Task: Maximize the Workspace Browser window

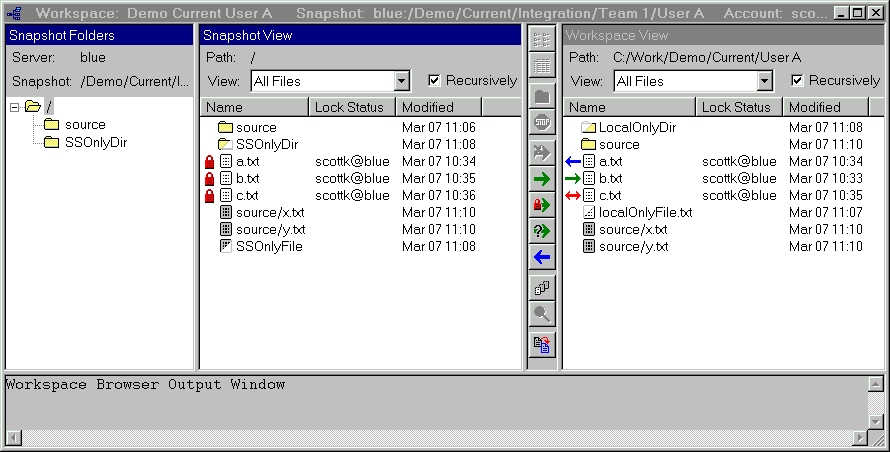Action: (859, 12)
